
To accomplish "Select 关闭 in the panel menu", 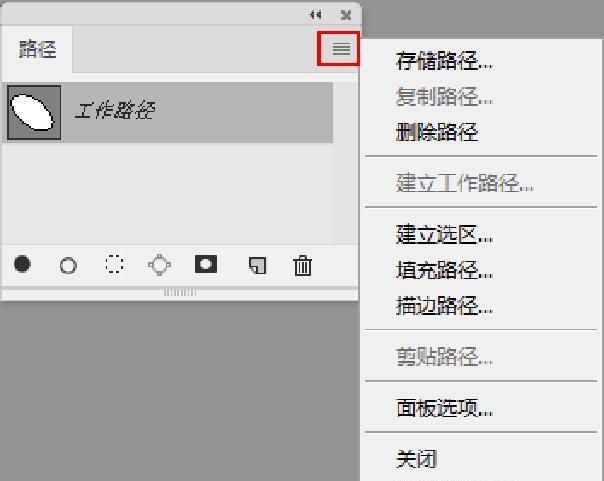I will [x=416, y=459].
